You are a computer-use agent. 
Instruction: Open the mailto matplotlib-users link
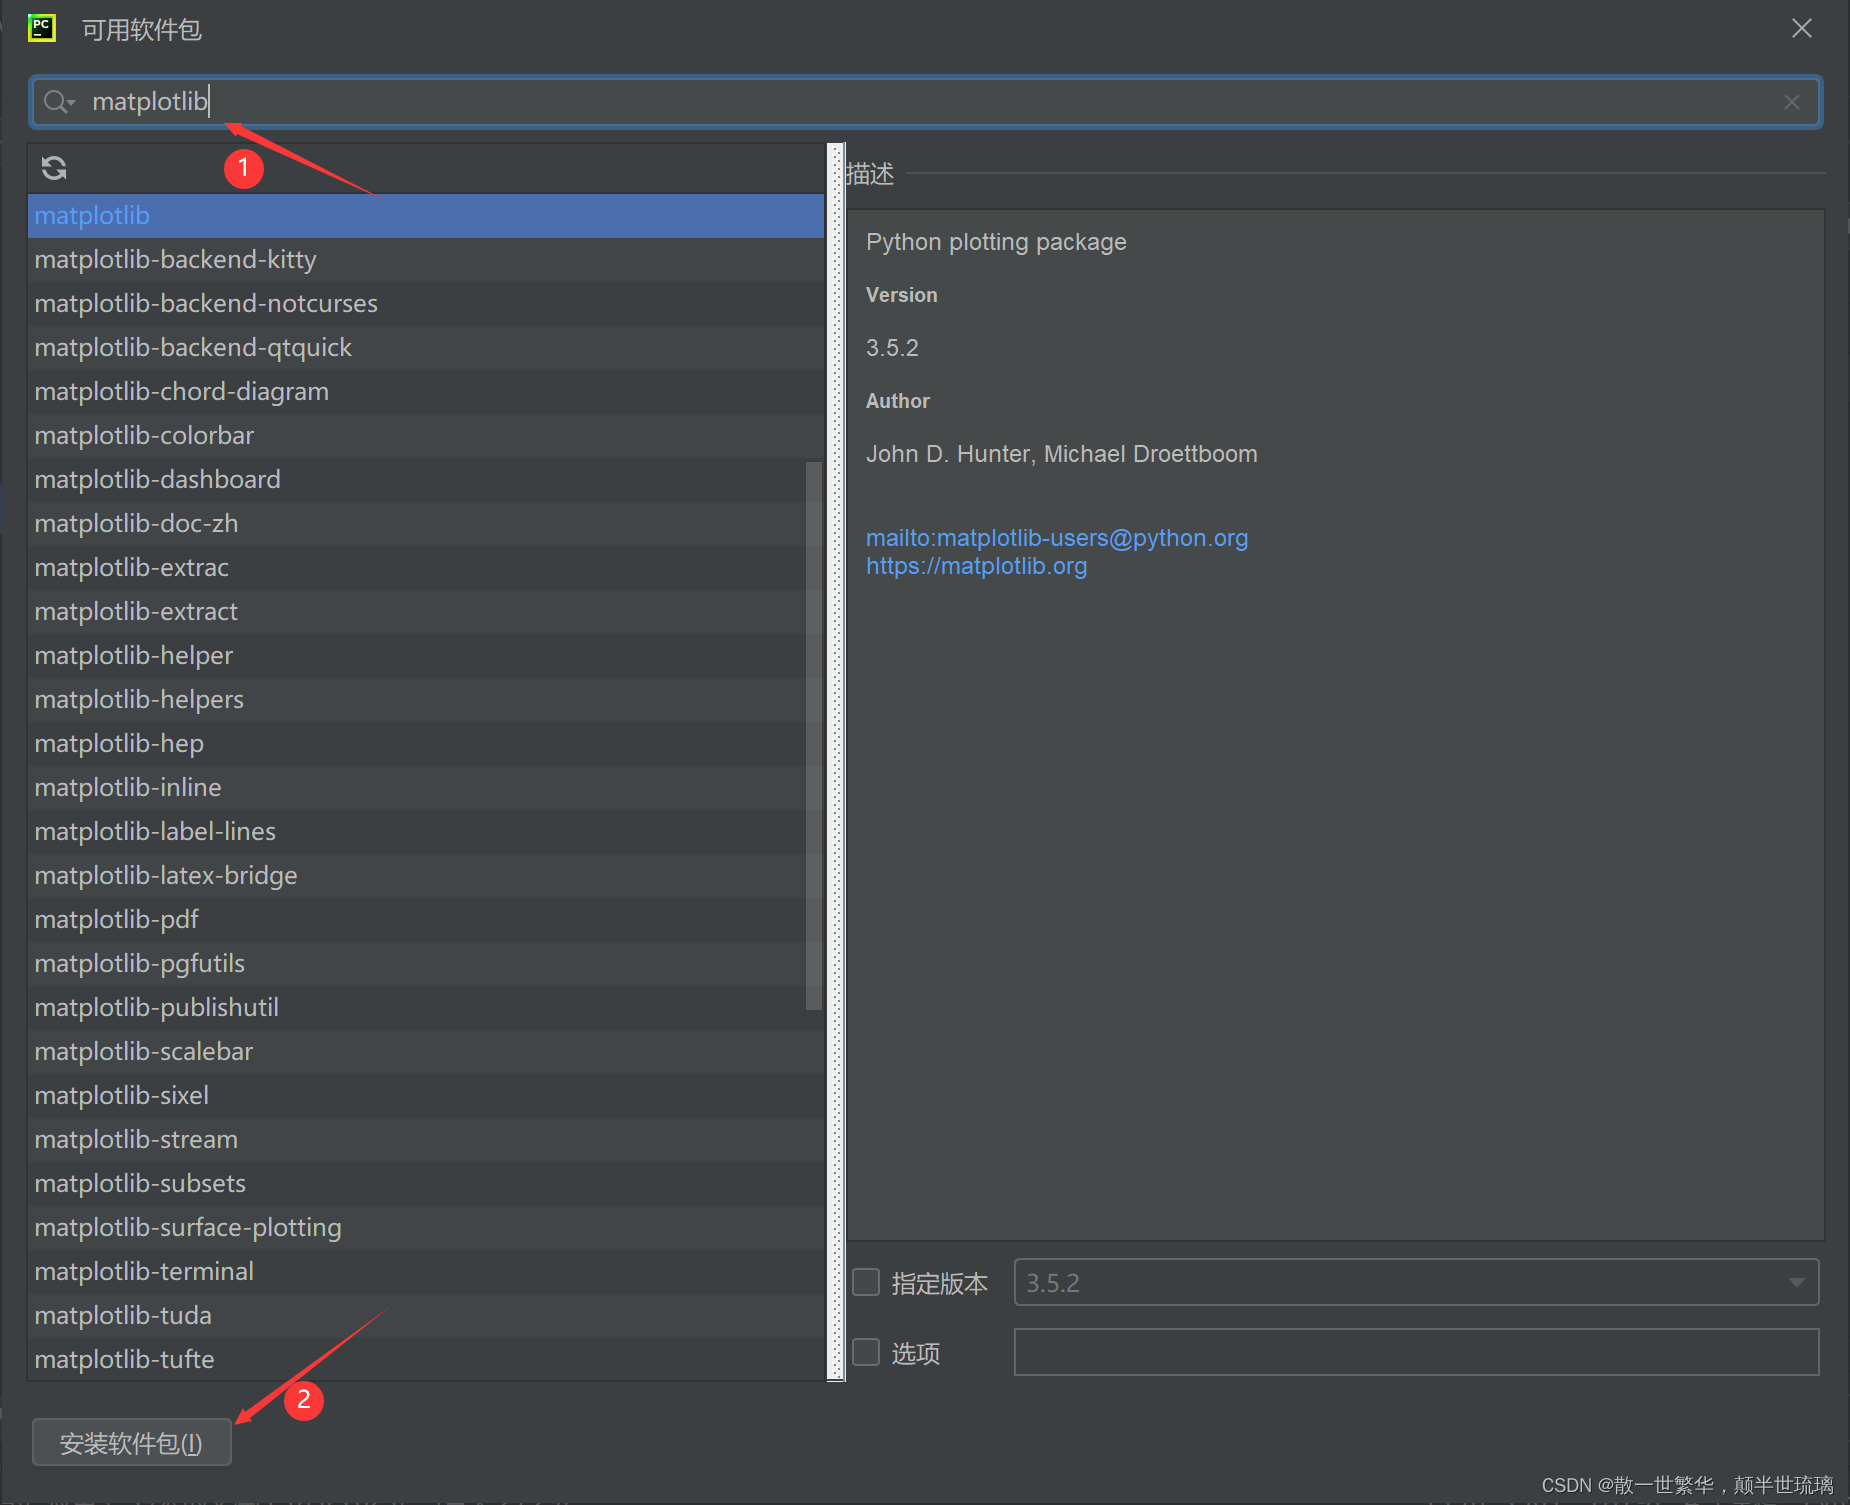(1057, 538)
